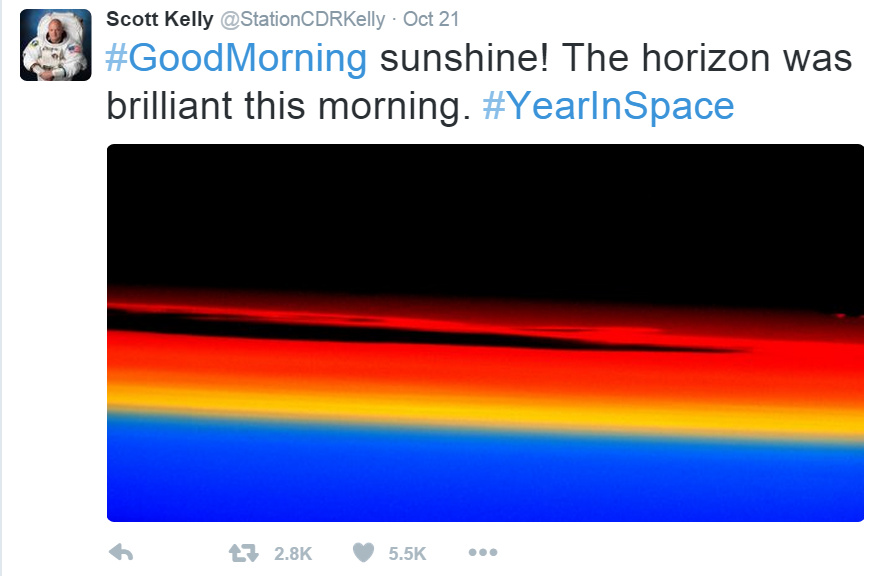This screenshot has height=576, width=873.
Task: Visit the @StationCDRKelly handle
Action: pyautogui.click(x=302, y=19)
